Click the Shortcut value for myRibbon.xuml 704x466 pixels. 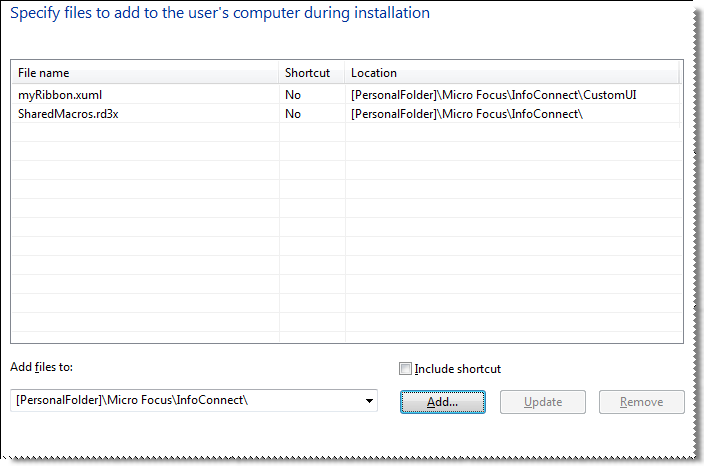(293, 95)
